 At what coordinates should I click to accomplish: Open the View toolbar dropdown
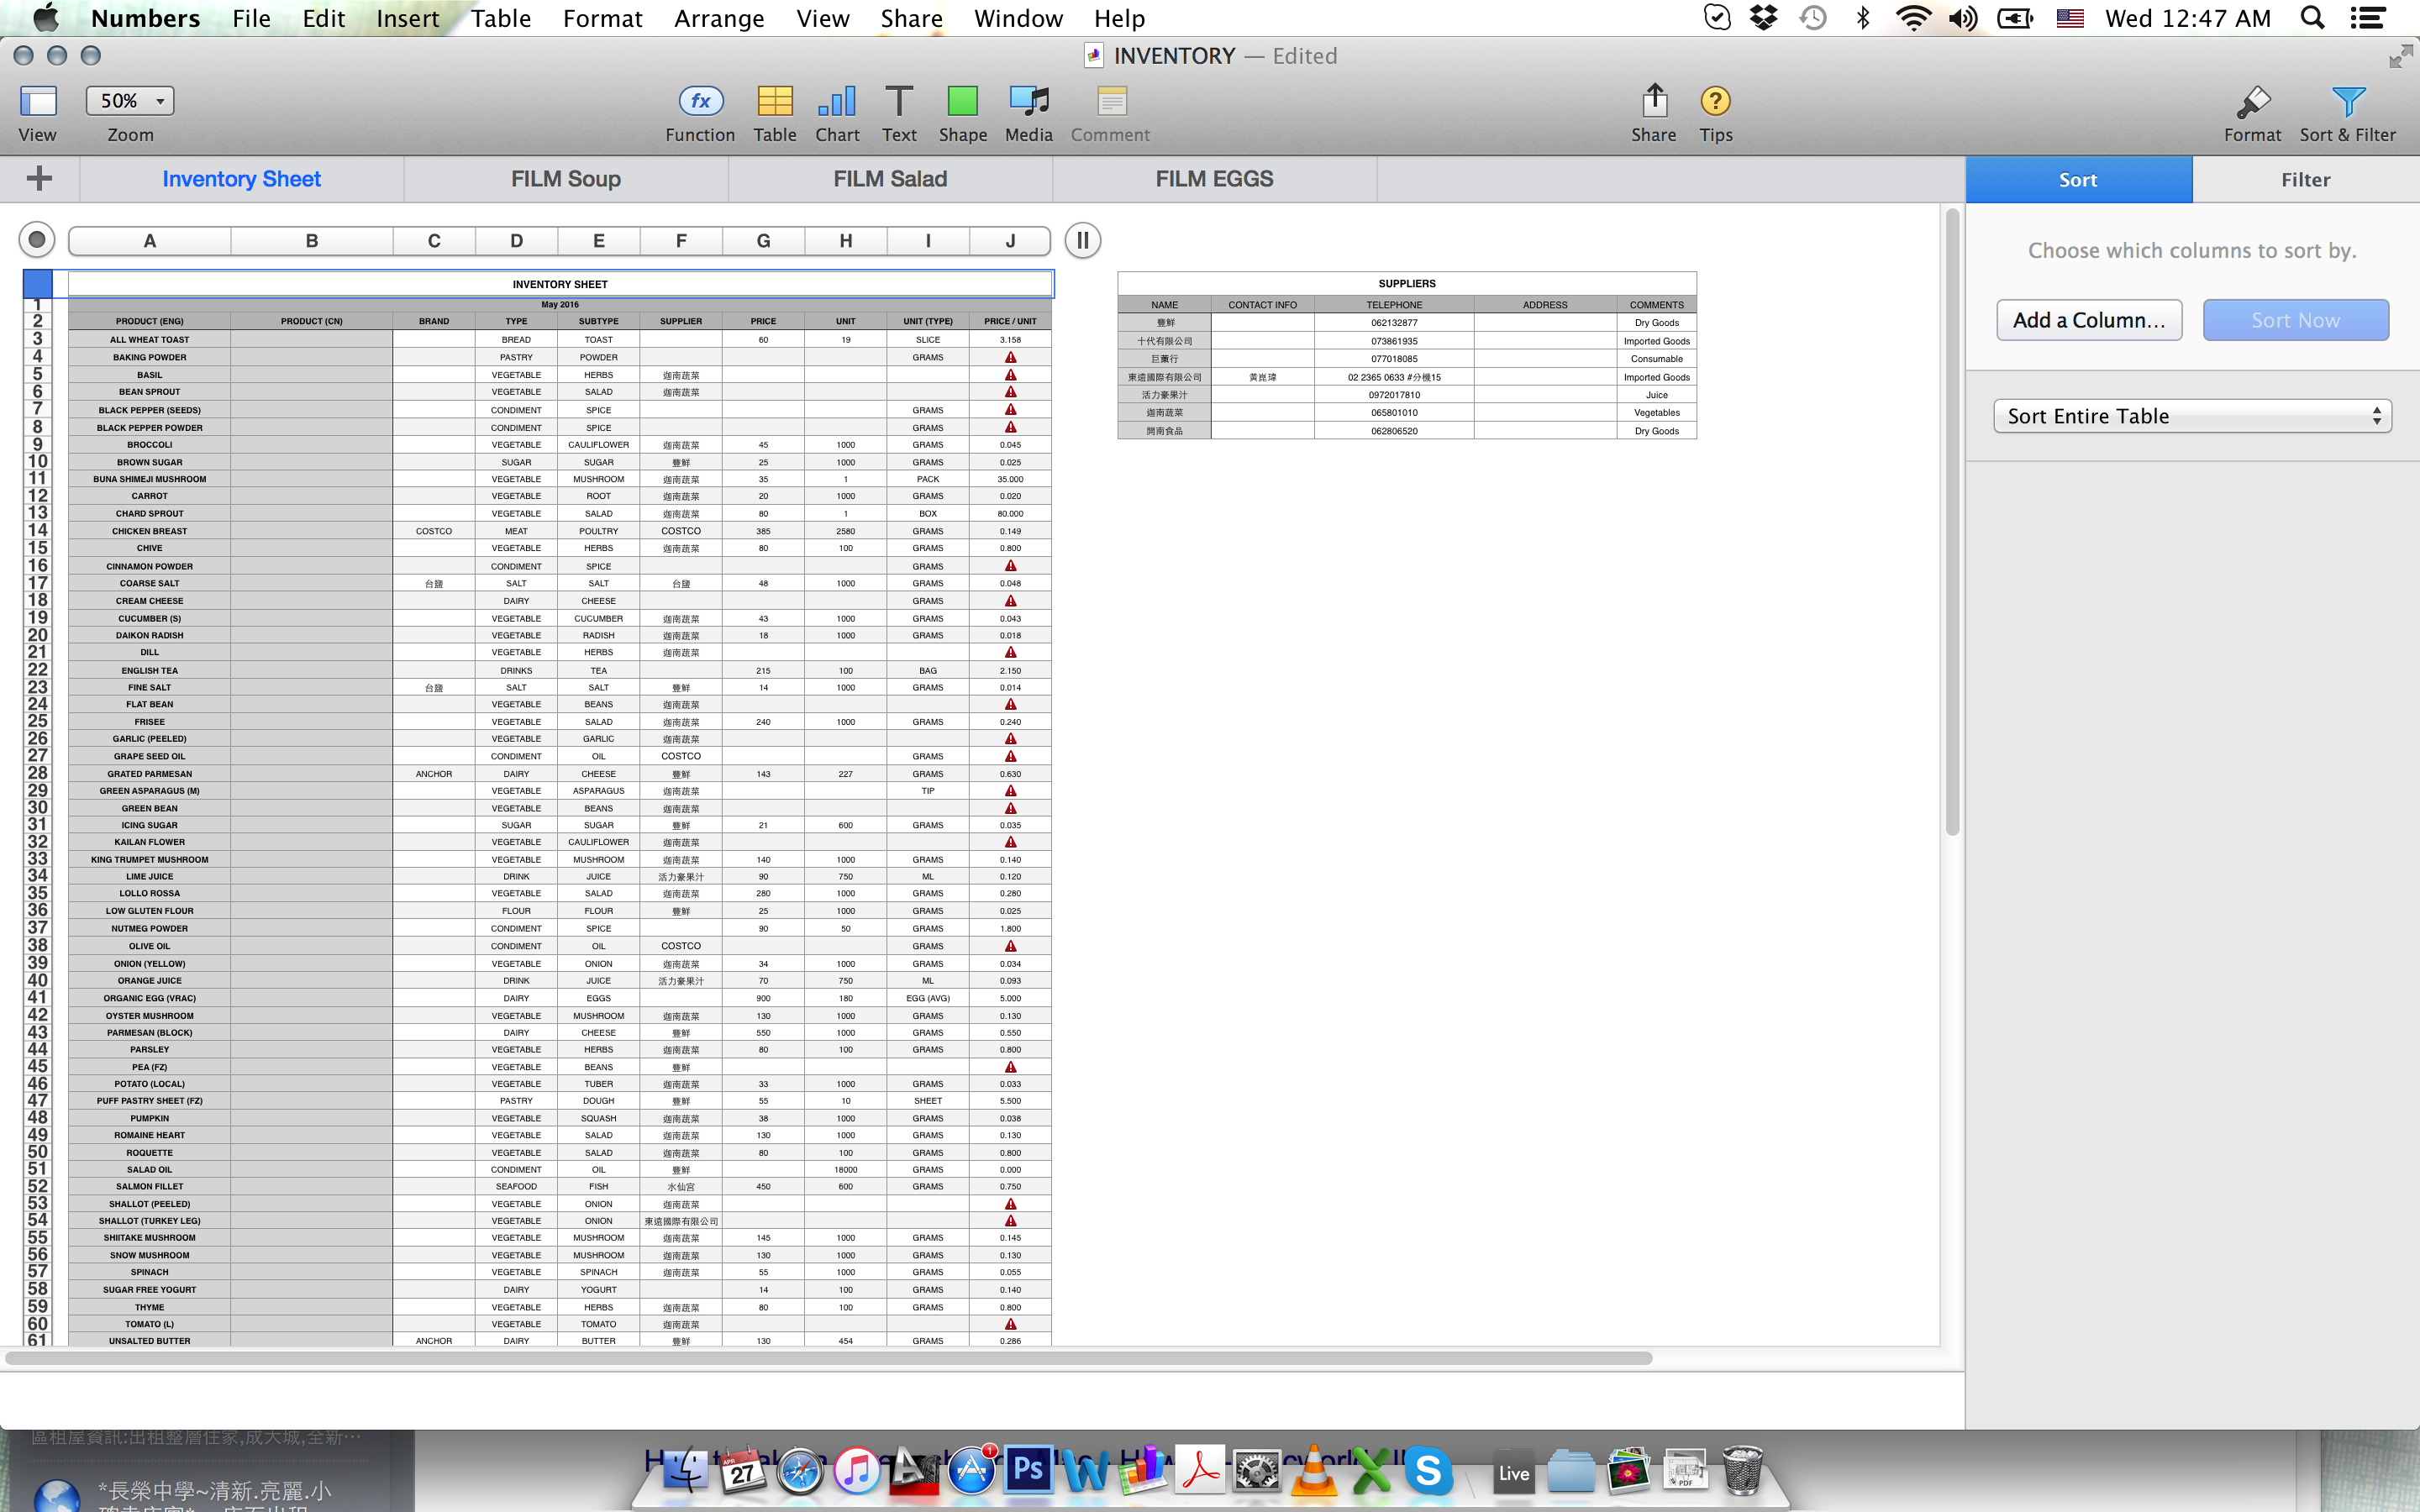[38, 101]
